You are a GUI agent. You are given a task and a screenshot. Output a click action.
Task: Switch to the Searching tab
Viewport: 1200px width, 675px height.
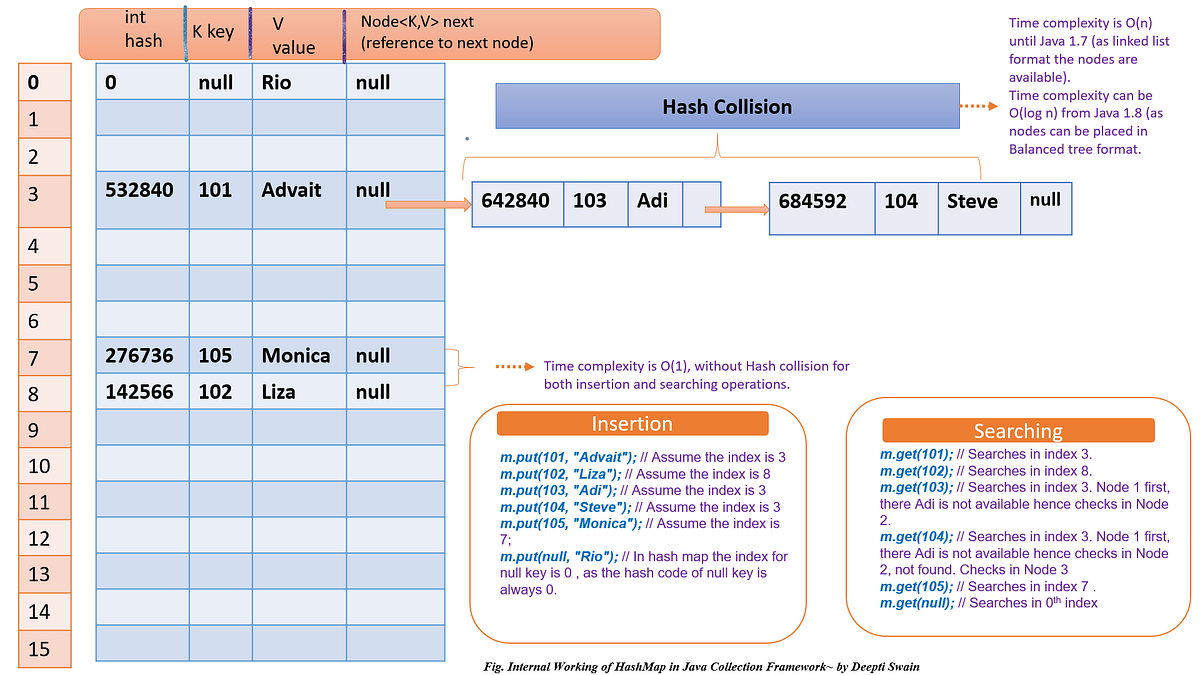[1019, 431]
